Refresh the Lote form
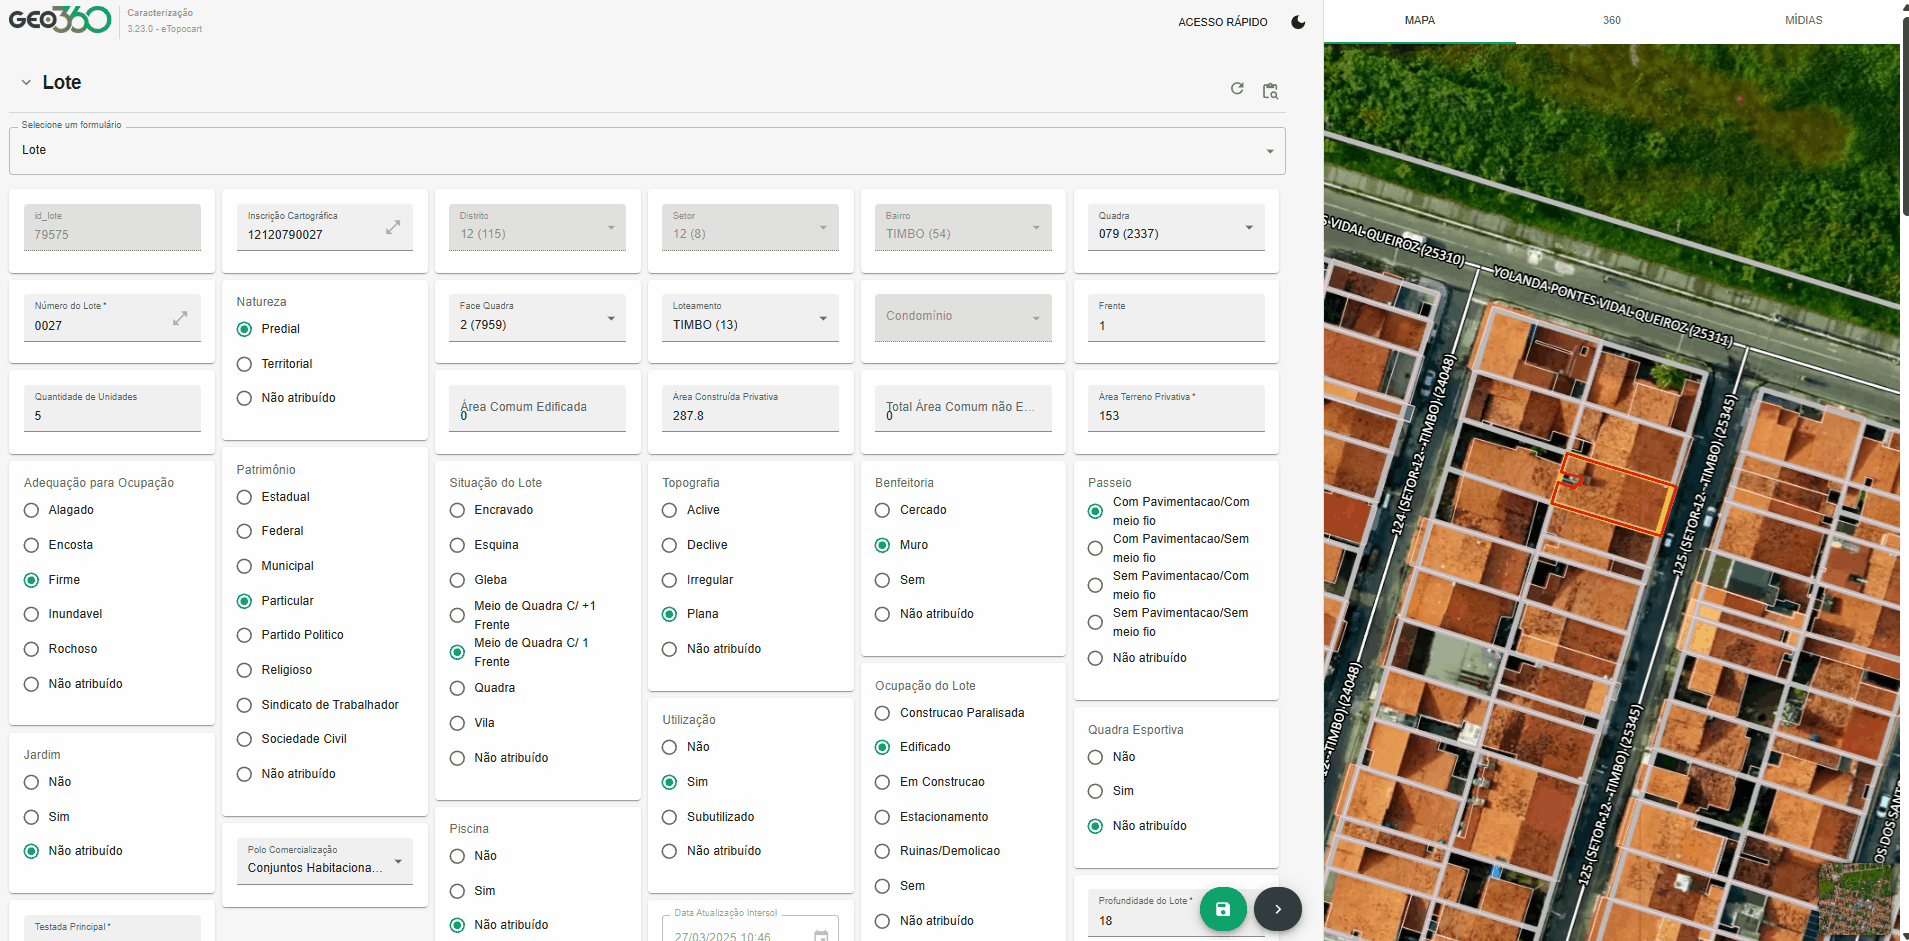1909x941 pixels. click(x=1237, y=89)
